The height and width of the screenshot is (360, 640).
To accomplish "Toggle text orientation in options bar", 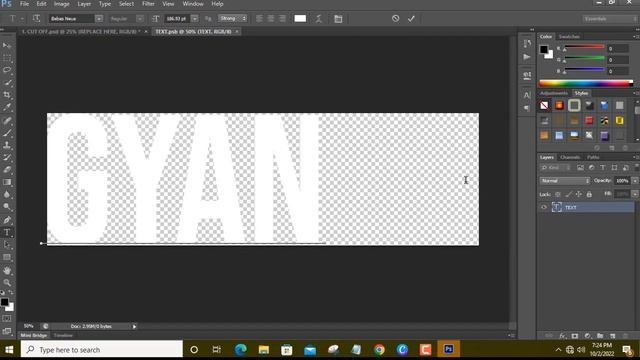I will (x=36, y=18).
